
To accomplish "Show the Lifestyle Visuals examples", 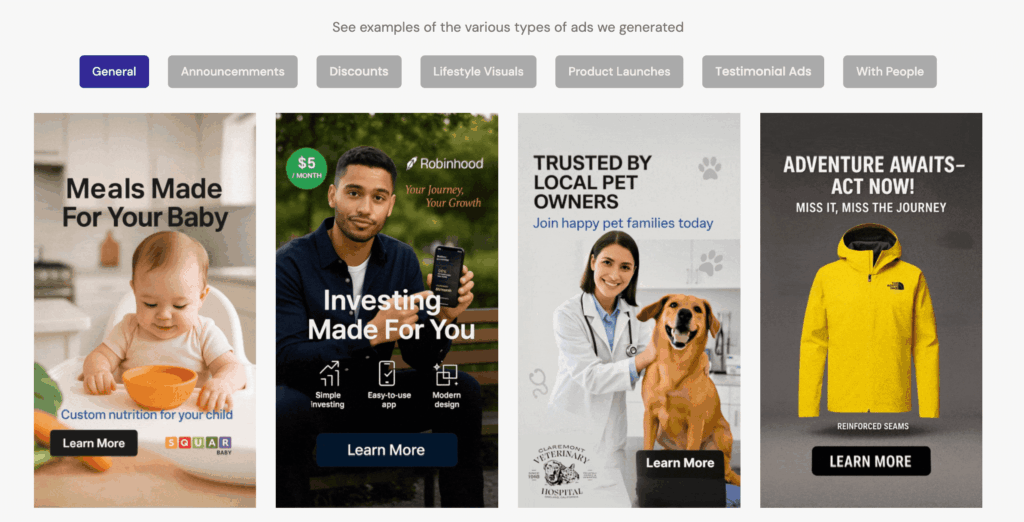I will 478,71.
